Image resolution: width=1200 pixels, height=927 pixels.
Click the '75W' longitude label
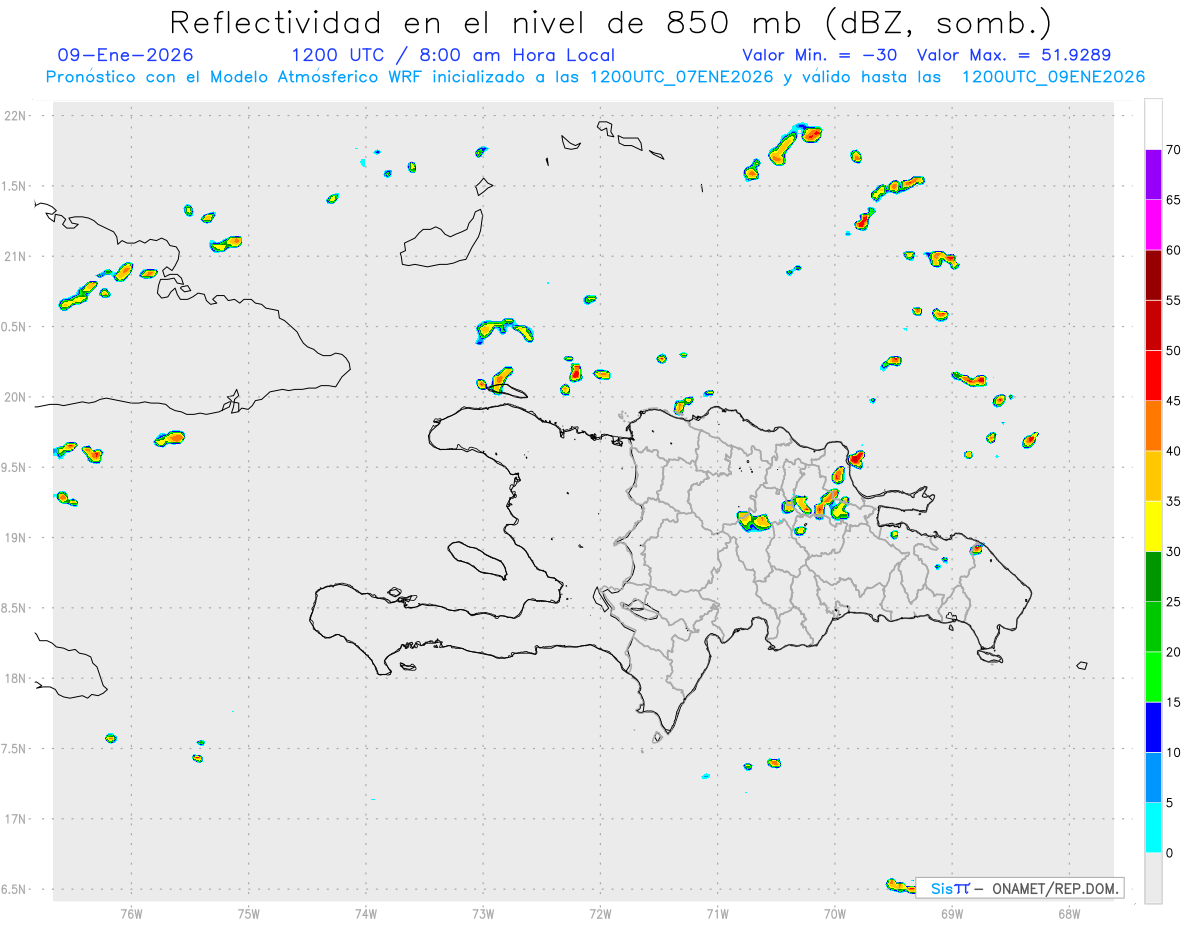(249, 913)
